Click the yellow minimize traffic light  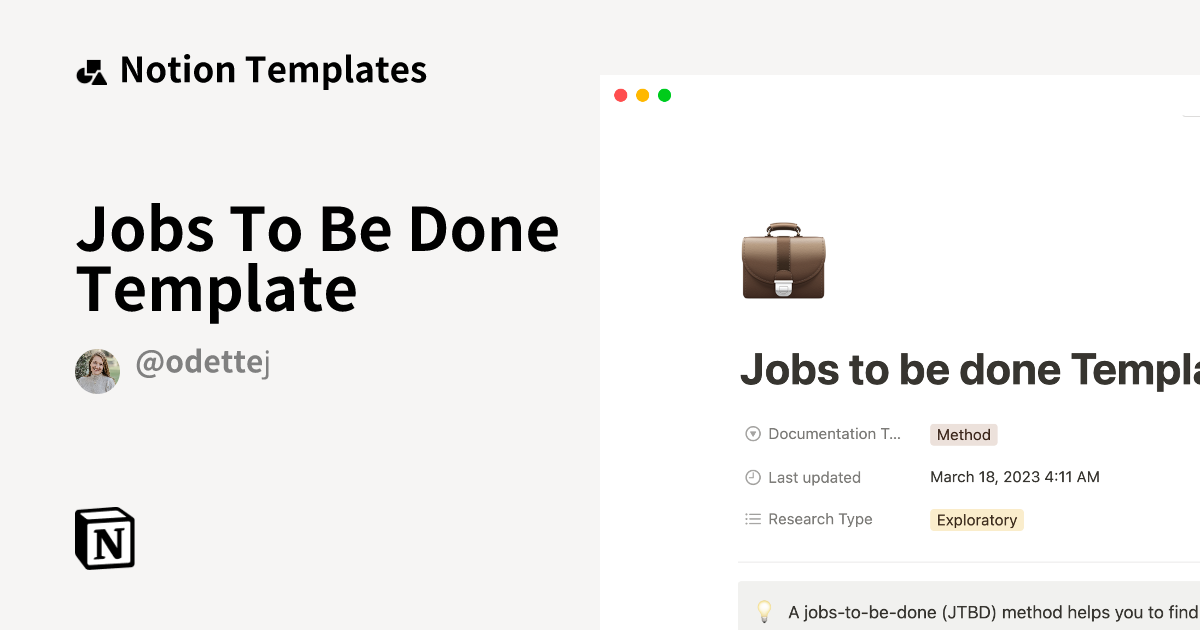point(642,94)
